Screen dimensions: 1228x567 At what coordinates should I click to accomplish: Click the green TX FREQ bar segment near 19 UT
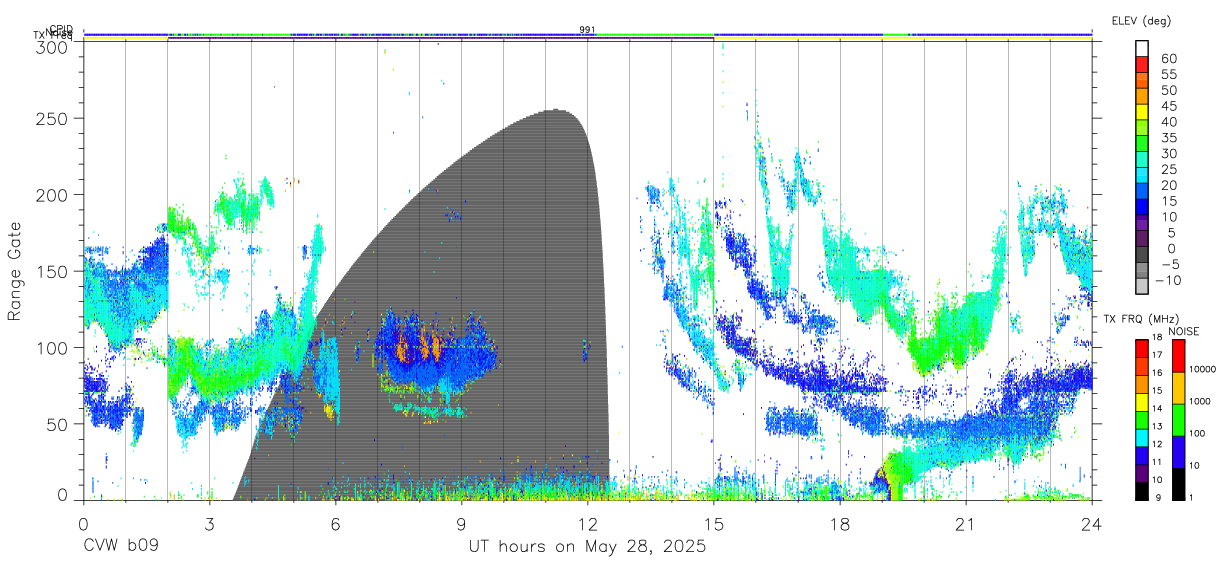tap(896, 35)
